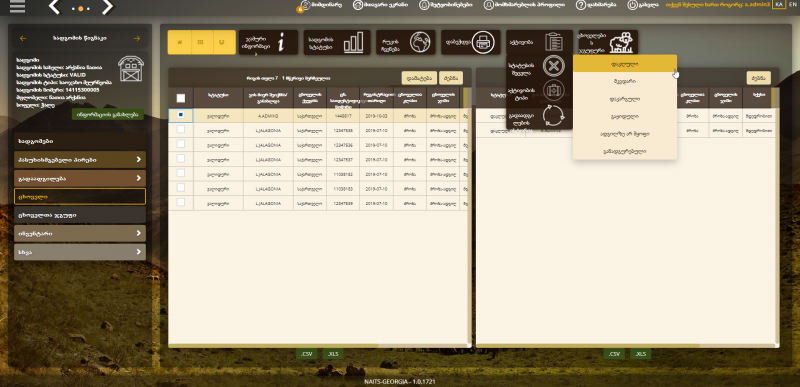The image size is (800, 387).
Task: Click the search button above left table
Action: coord(451,78)
